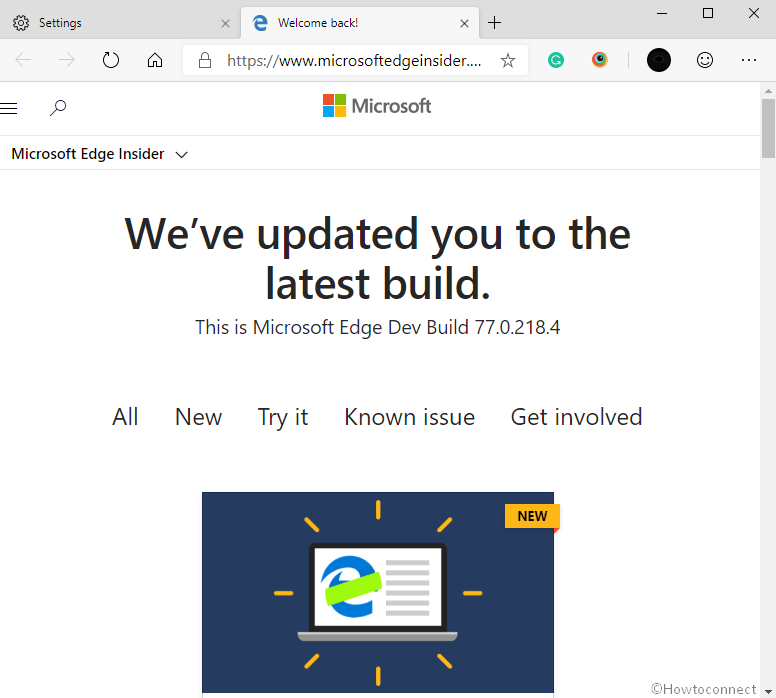Close the Welcome back! tab

464,23
